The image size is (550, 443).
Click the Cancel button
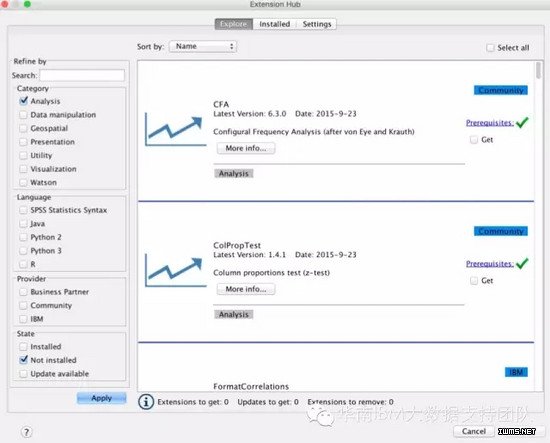pyautogui.click(x=474, y=431)
